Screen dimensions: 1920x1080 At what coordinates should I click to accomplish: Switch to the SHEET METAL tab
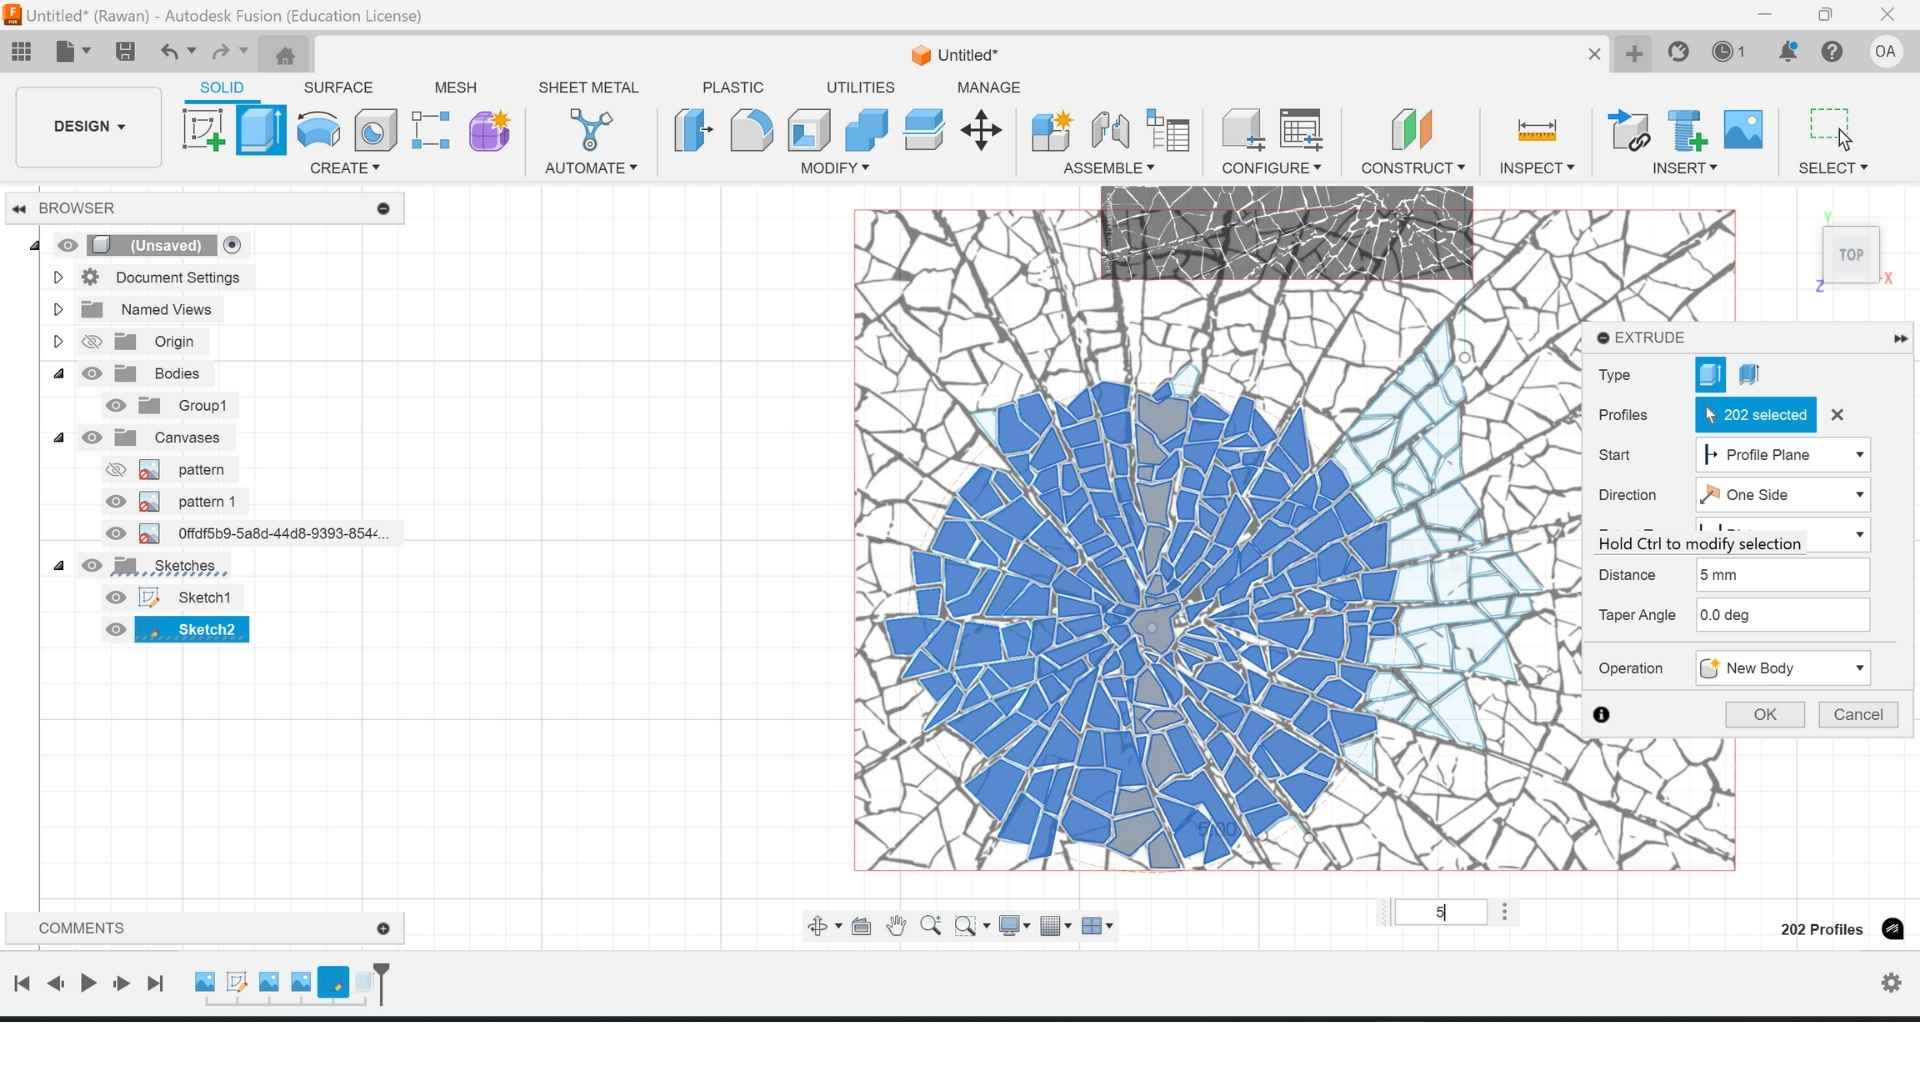(x=588, y=88)
